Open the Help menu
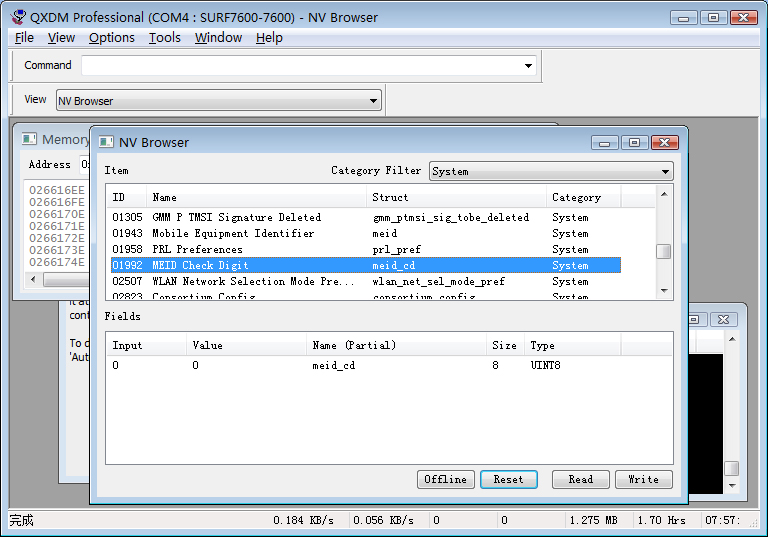Viewport: 768px width, 537px height. tap(269, 38)
